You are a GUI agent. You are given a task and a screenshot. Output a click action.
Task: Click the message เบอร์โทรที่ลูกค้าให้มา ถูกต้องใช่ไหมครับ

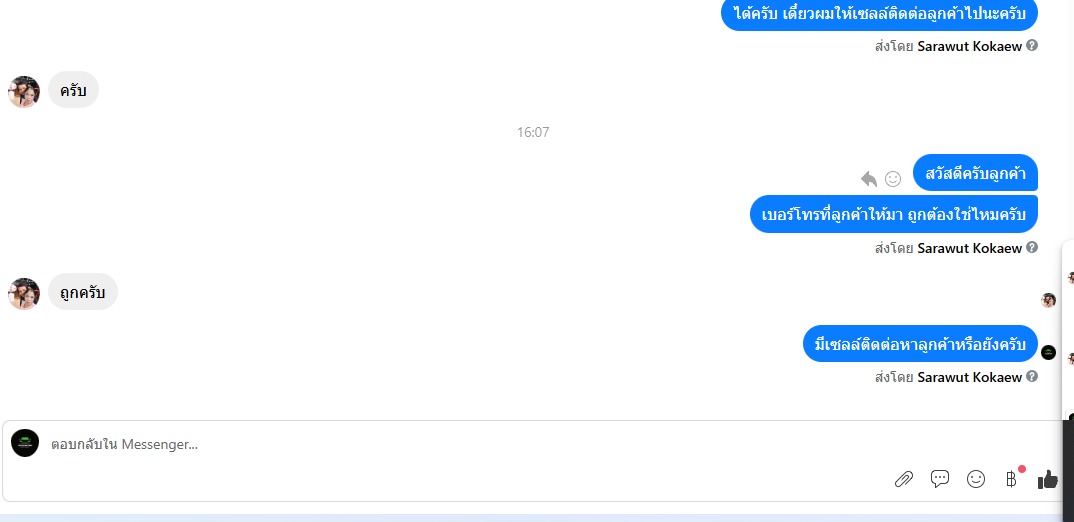click(893, 214)
